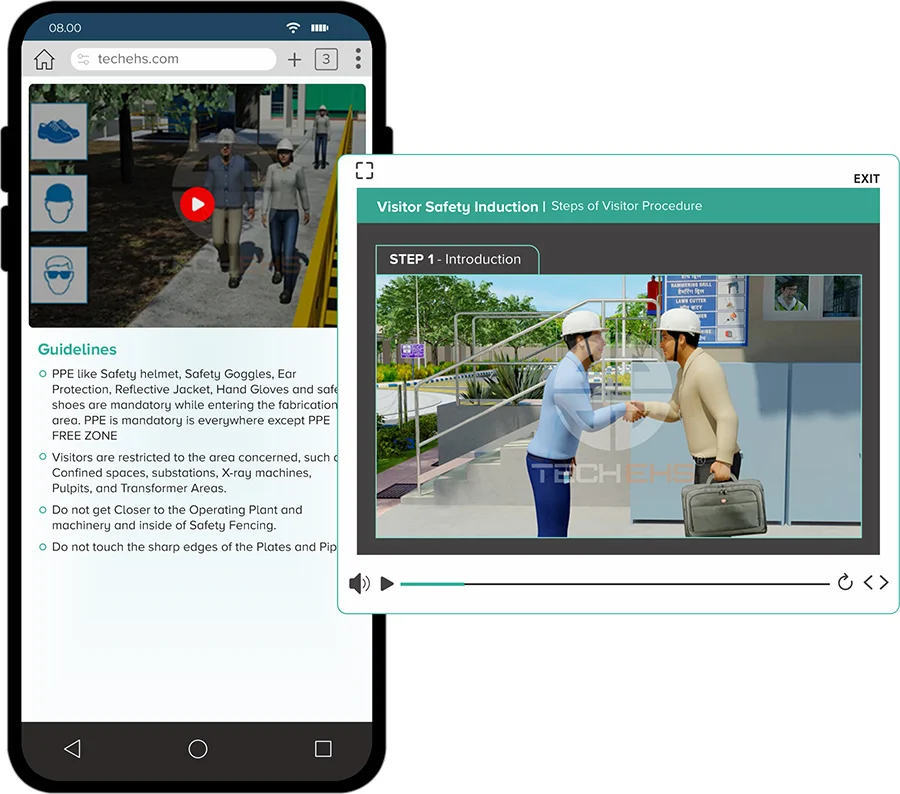Play the video with red play button

[197, 204]
